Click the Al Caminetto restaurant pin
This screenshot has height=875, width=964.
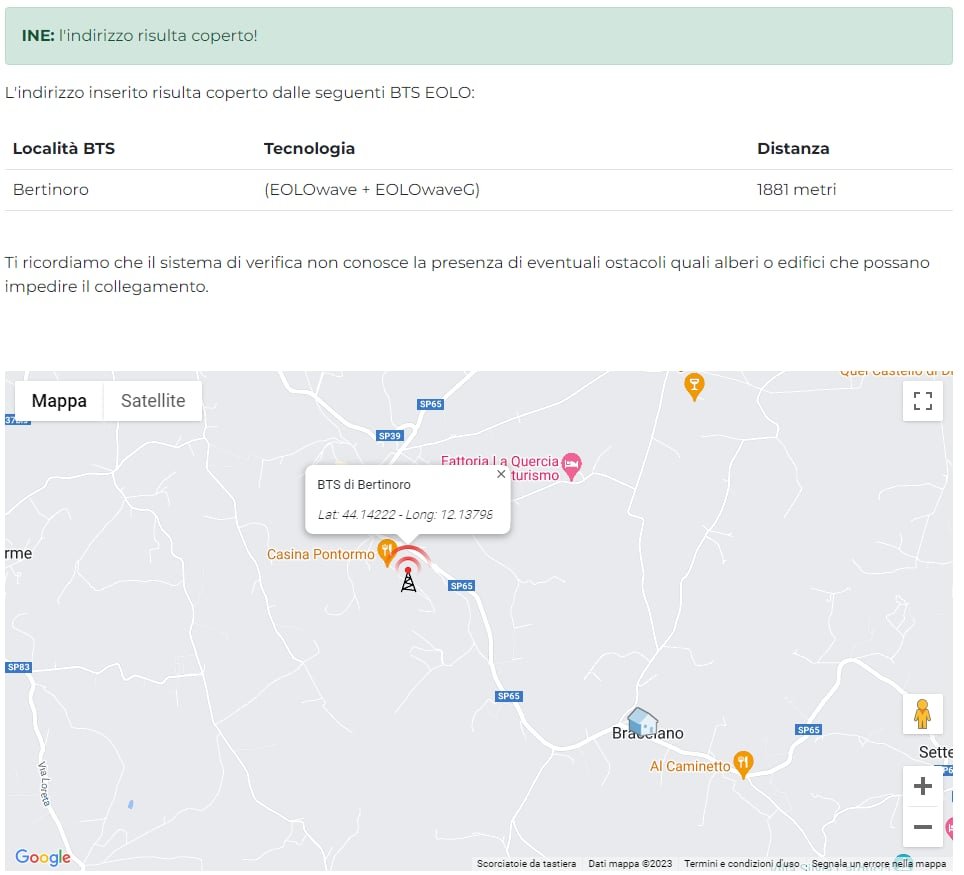[743, 764]
